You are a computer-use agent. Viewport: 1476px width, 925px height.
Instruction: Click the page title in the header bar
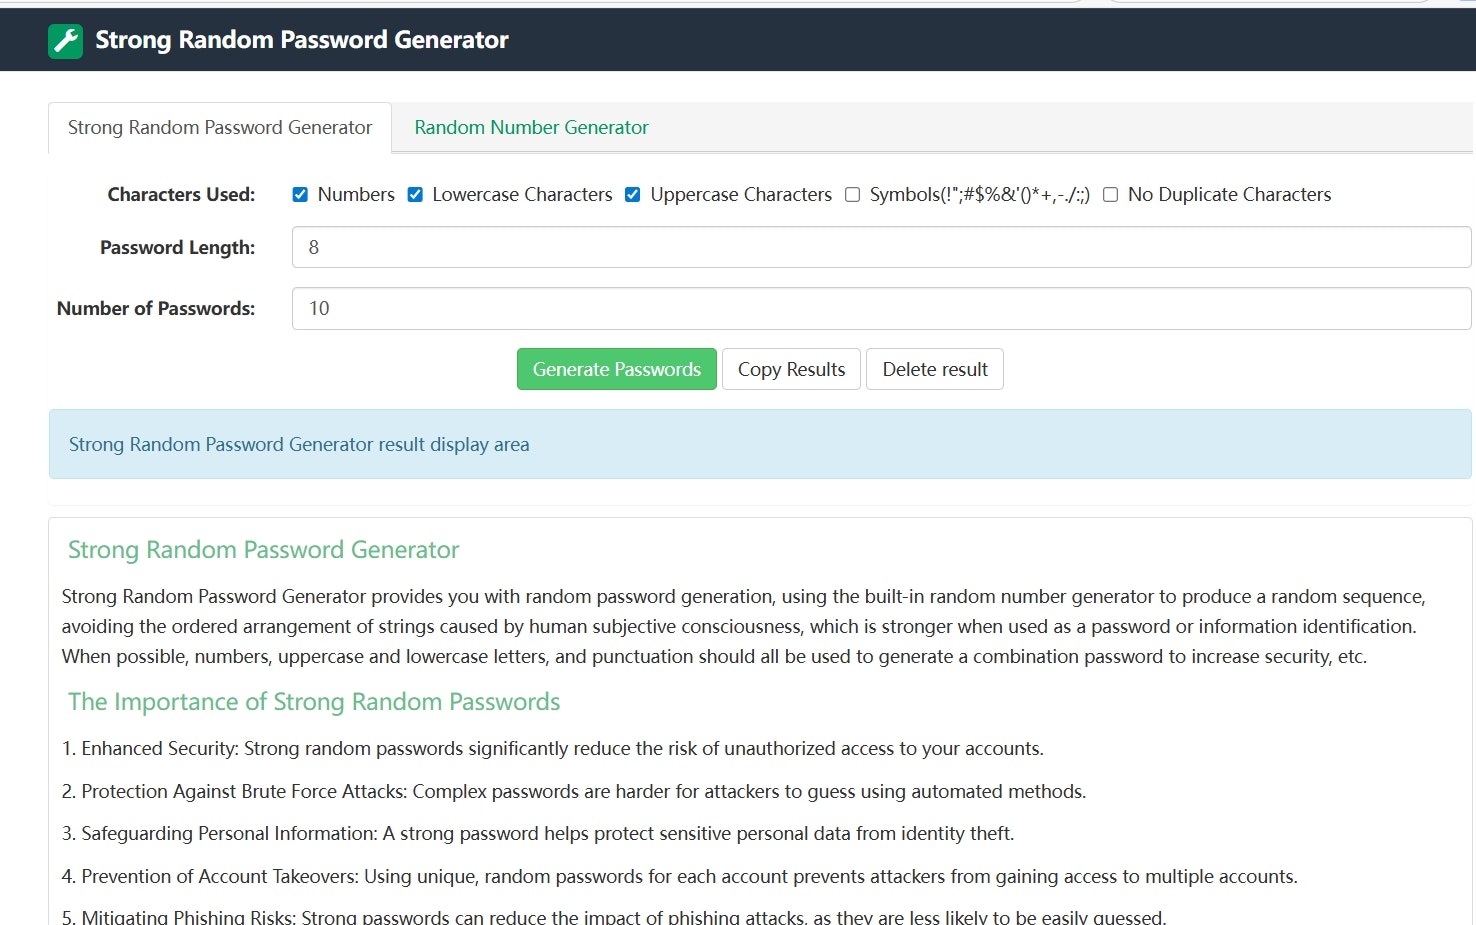tap(301, 39)
